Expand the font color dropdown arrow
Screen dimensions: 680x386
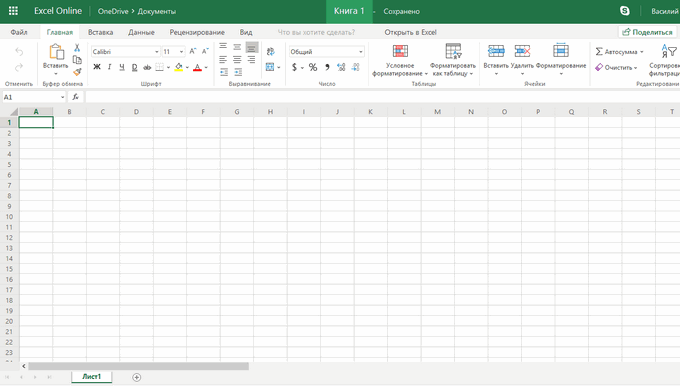point(206,67)
